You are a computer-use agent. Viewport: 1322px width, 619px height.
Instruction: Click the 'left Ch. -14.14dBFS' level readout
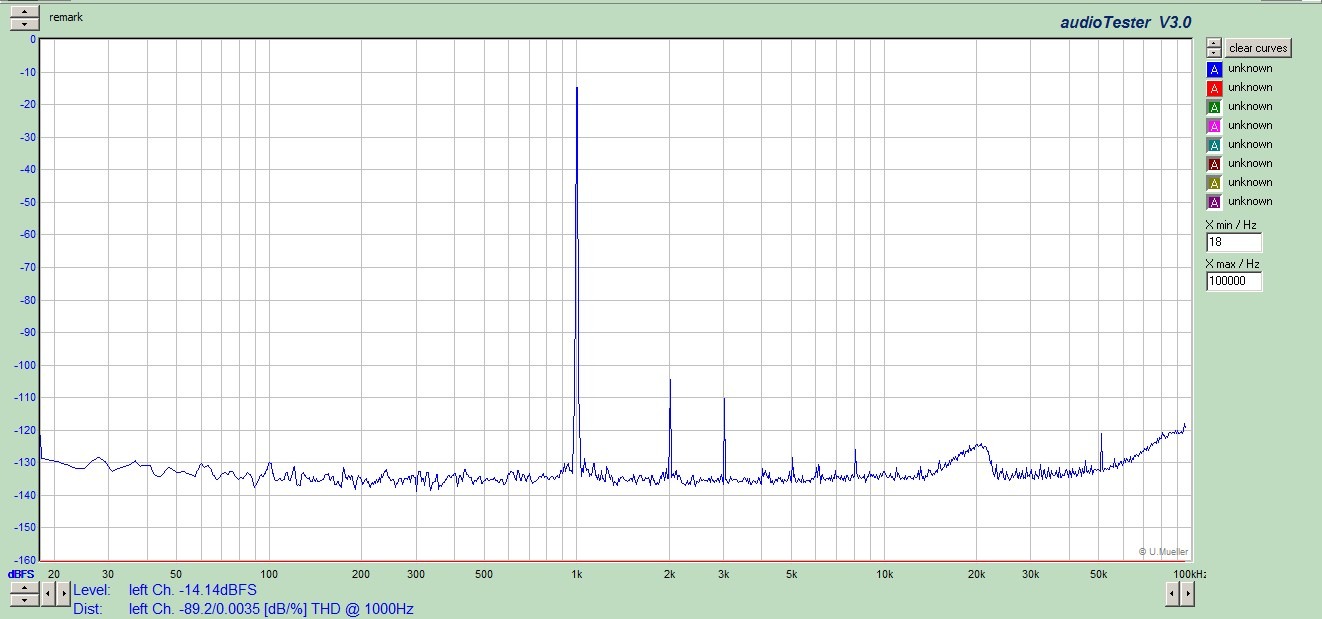[192, 590]
